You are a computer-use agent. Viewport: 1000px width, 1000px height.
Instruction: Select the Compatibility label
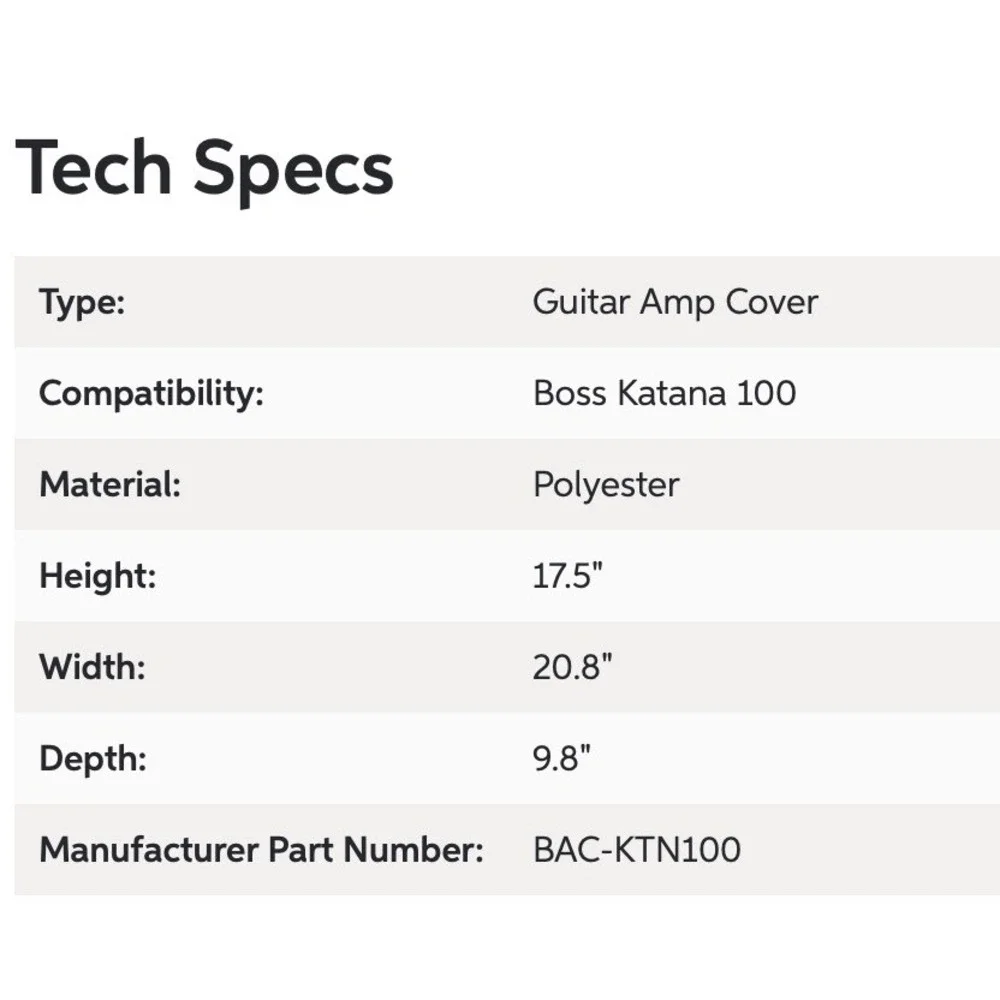(151, 394)
